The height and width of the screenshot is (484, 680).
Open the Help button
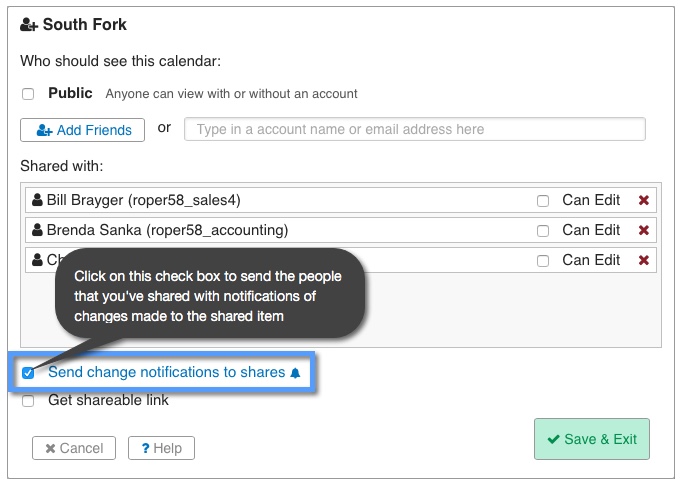161,448
